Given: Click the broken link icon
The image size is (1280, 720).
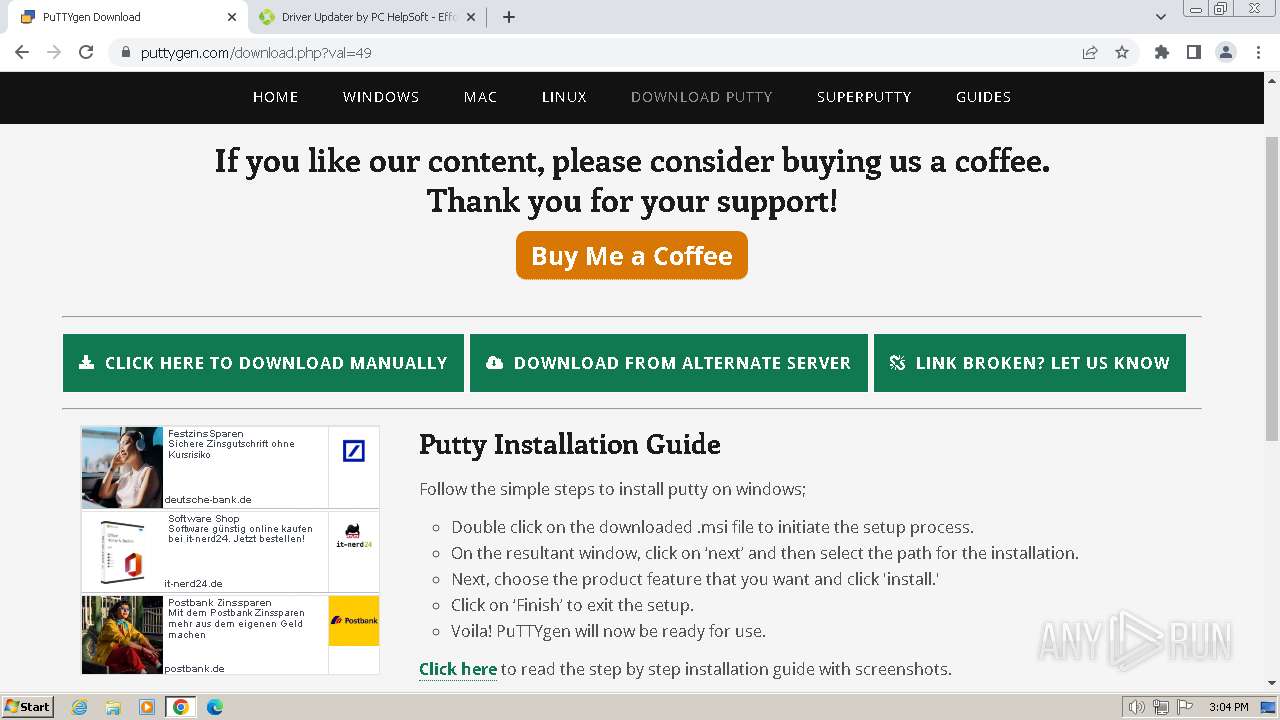Looking at the screenshot, I should [897, 363].
